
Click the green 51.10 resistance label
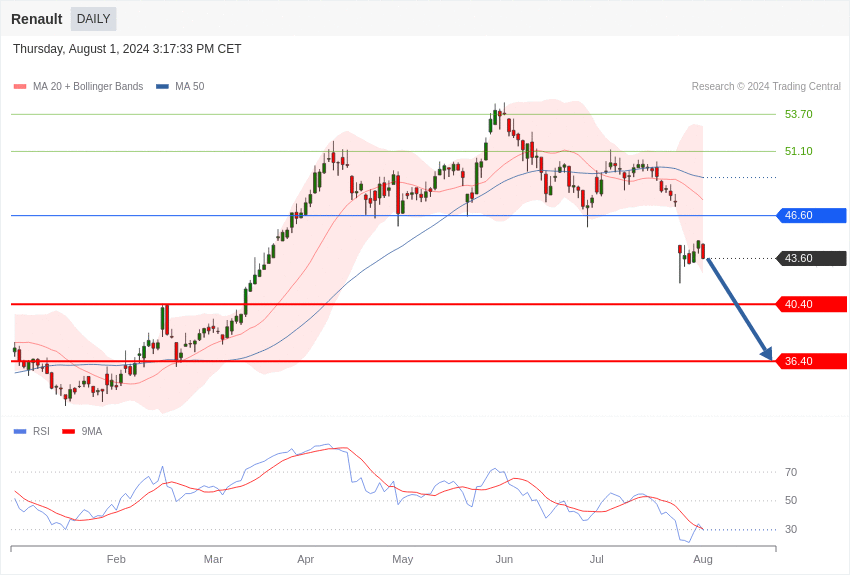point(798,151)
